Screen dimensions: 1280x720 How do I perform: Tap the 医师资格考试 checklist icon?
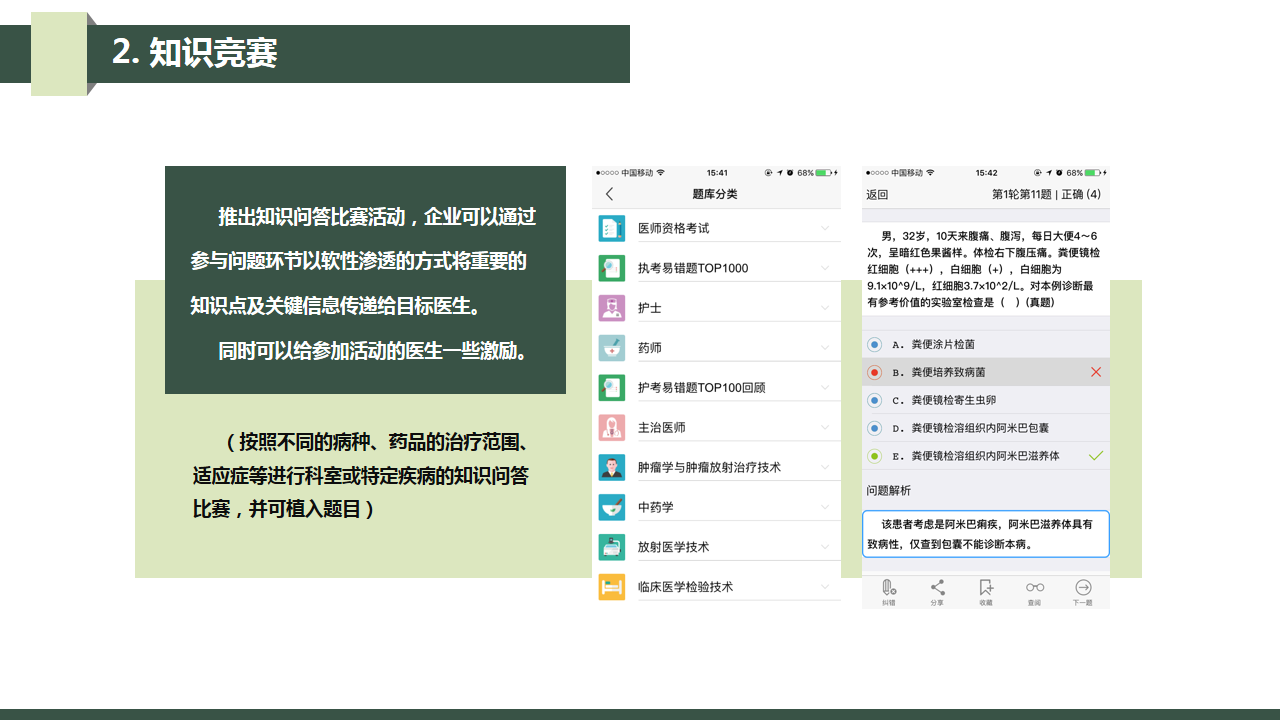point(611,228)
